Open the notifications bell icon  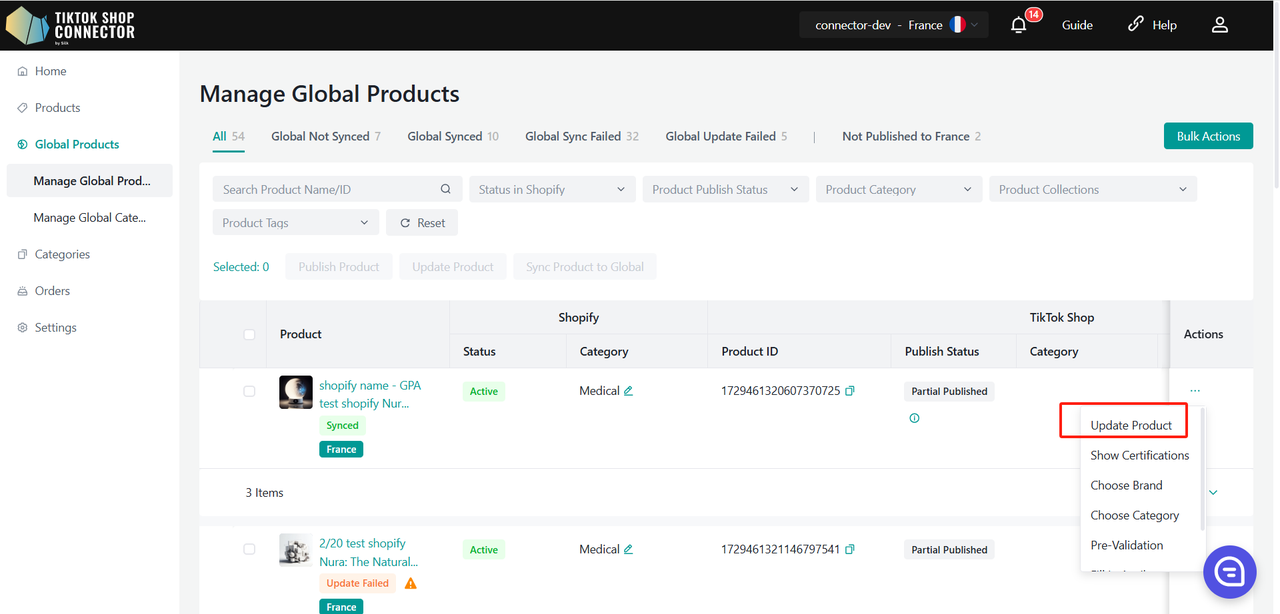(1019, 25)
